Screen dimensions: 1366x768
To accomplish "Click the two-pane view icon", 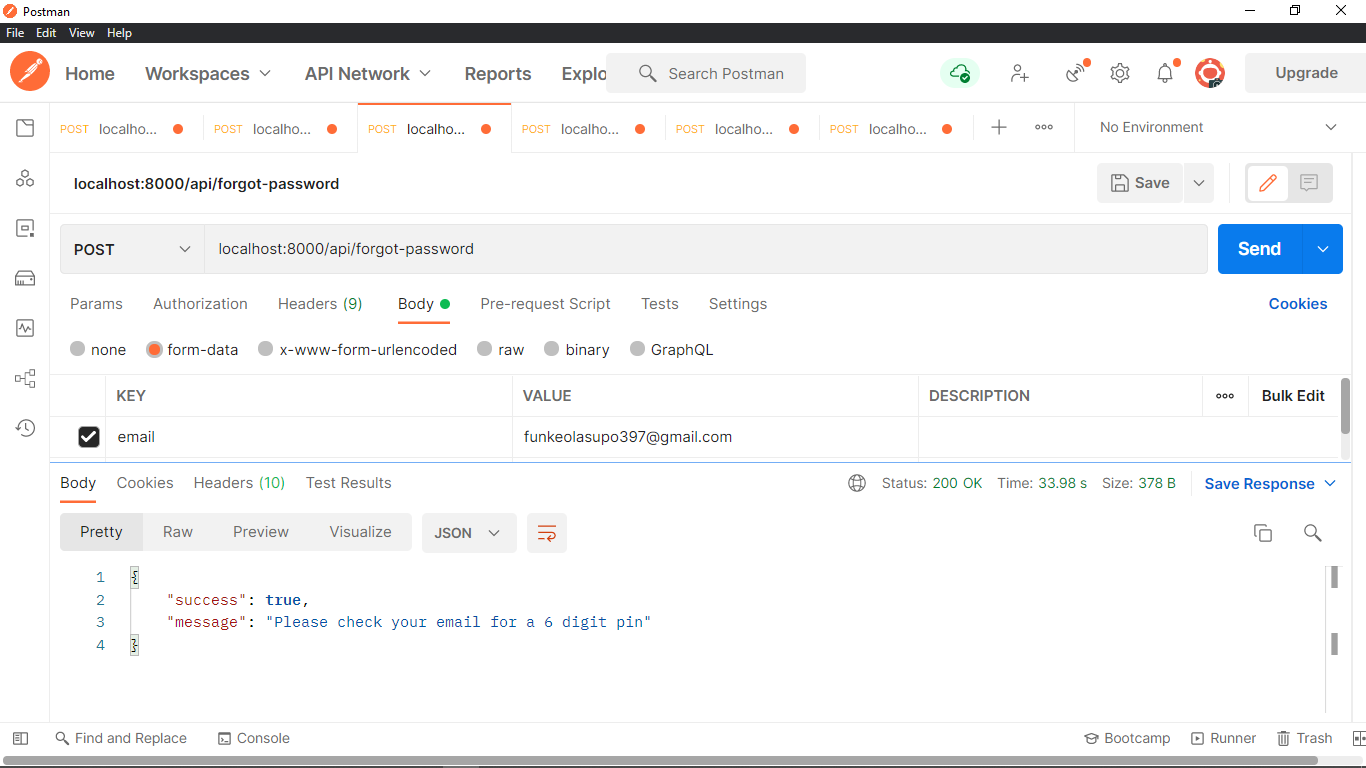I will tap(1359, 738).
